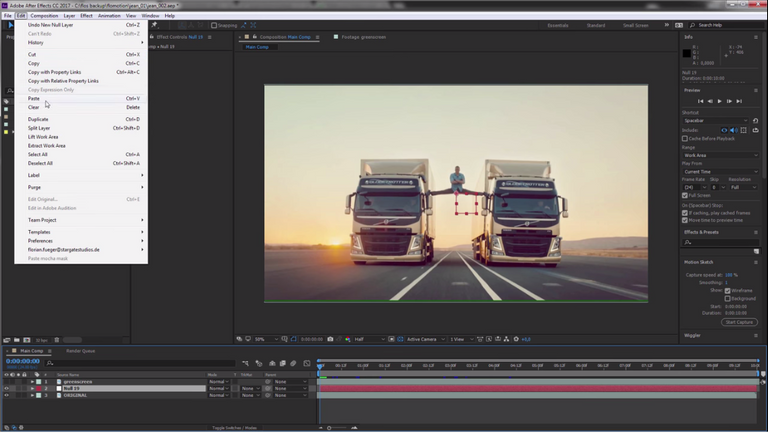Click the red label color of Null 19
The image size is (768, 433).
(39, 388)
